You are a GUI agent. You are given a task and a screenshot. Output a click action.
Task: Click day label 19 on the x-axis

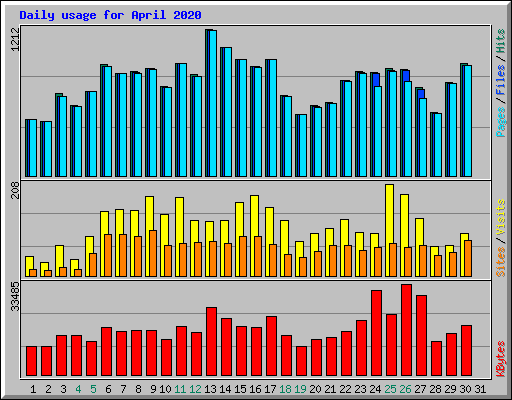click(x=300, y=389)
